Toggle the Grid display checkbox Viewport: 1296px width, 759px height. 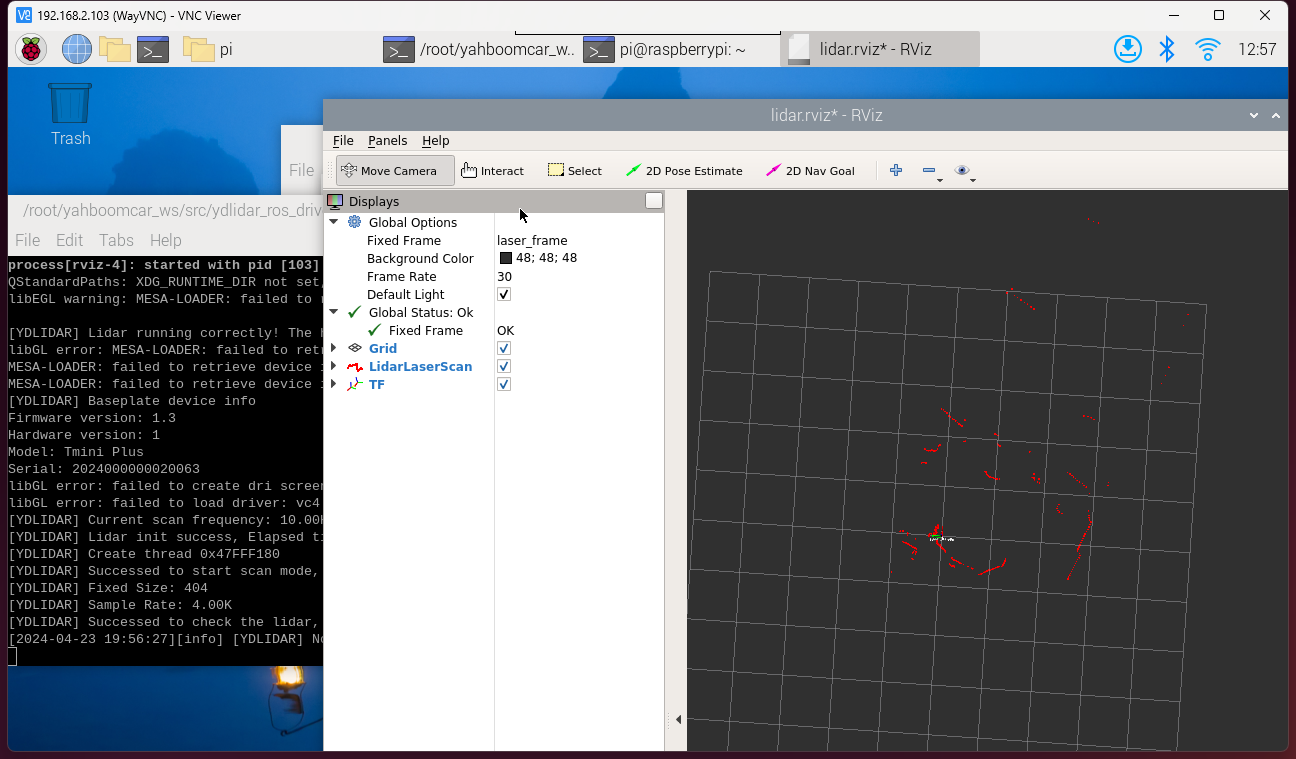tap(504, 348)
